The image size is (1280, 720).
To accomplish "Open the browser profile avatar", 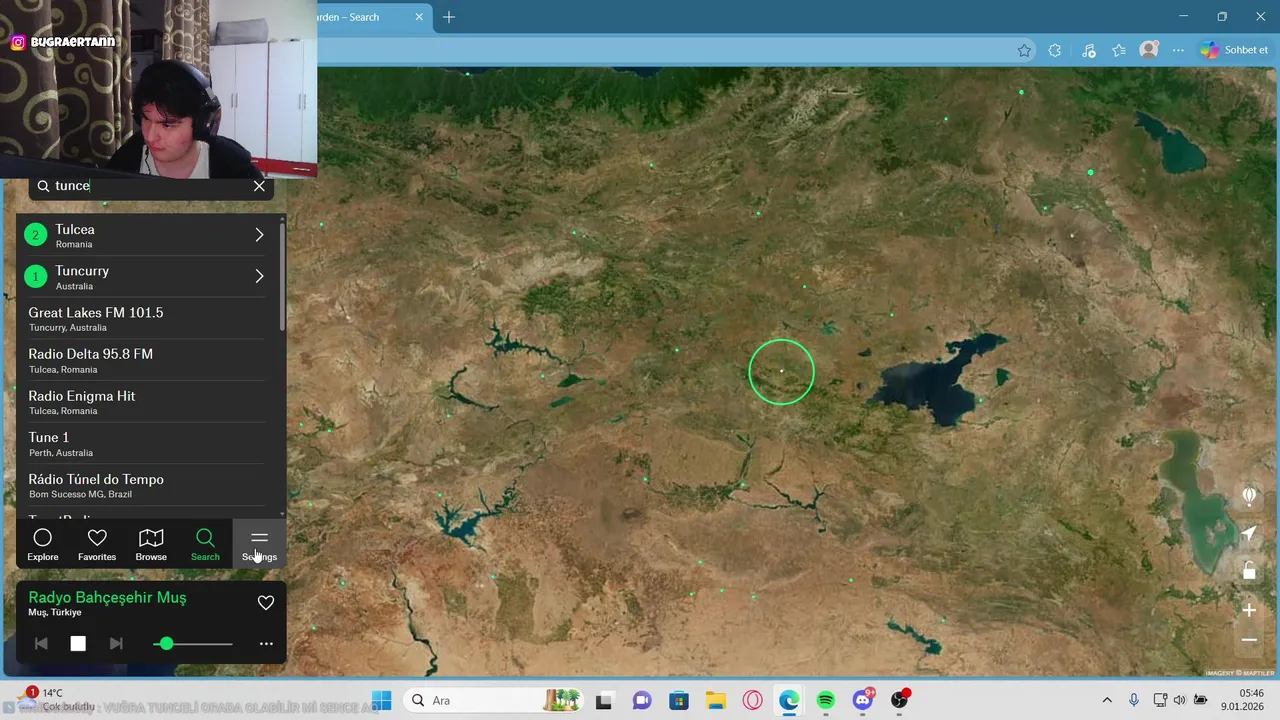I will [x=1149, y=49].
